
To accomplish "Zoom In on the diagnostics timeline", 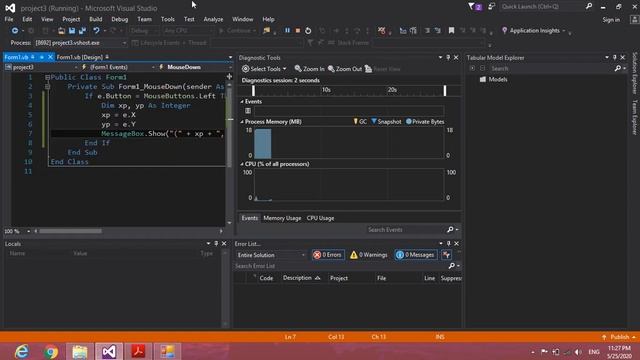I will (309, 69).
